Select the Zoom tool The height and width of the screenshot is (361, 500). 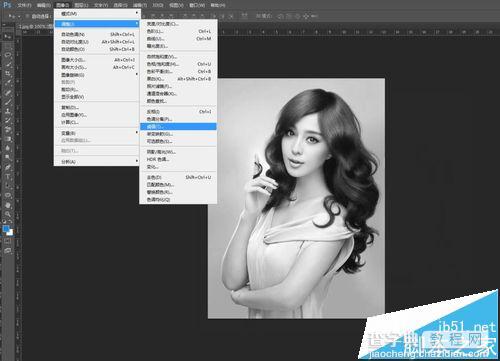click(x=8, y=214)
